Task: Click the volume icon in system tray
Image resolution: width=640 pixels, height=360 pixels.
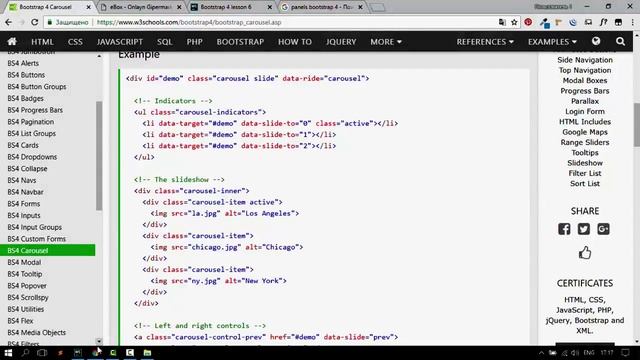Action: pyautogui.click(x=575, y=353)
